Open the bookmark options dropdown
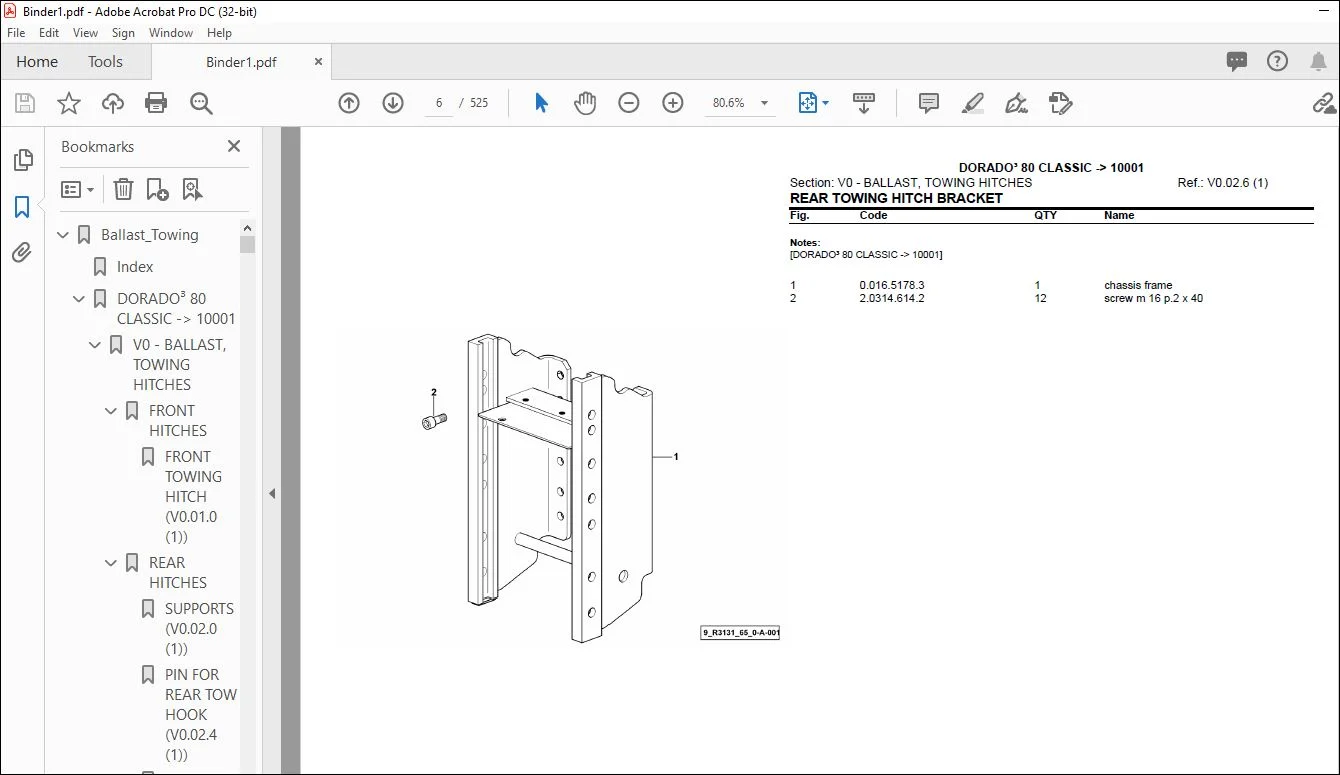This screenshot has width=1340, height=775. pyautogui.click(x=77, y=189)
